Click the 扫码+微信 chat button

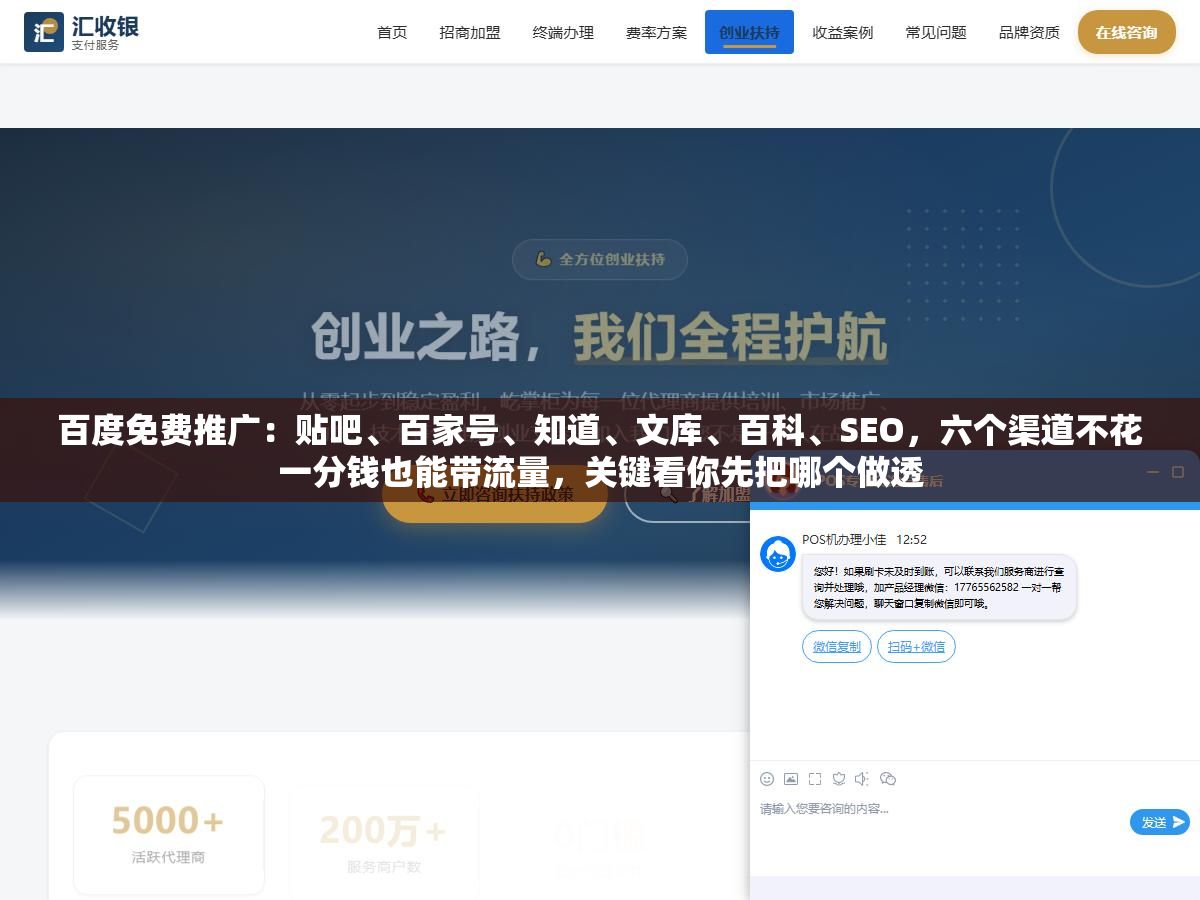point(916,646)
